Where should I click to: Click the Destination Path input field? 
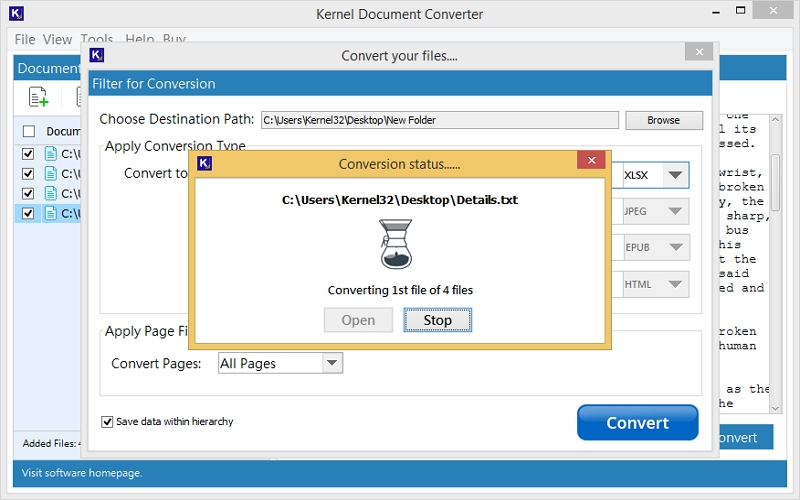(439, 120)
